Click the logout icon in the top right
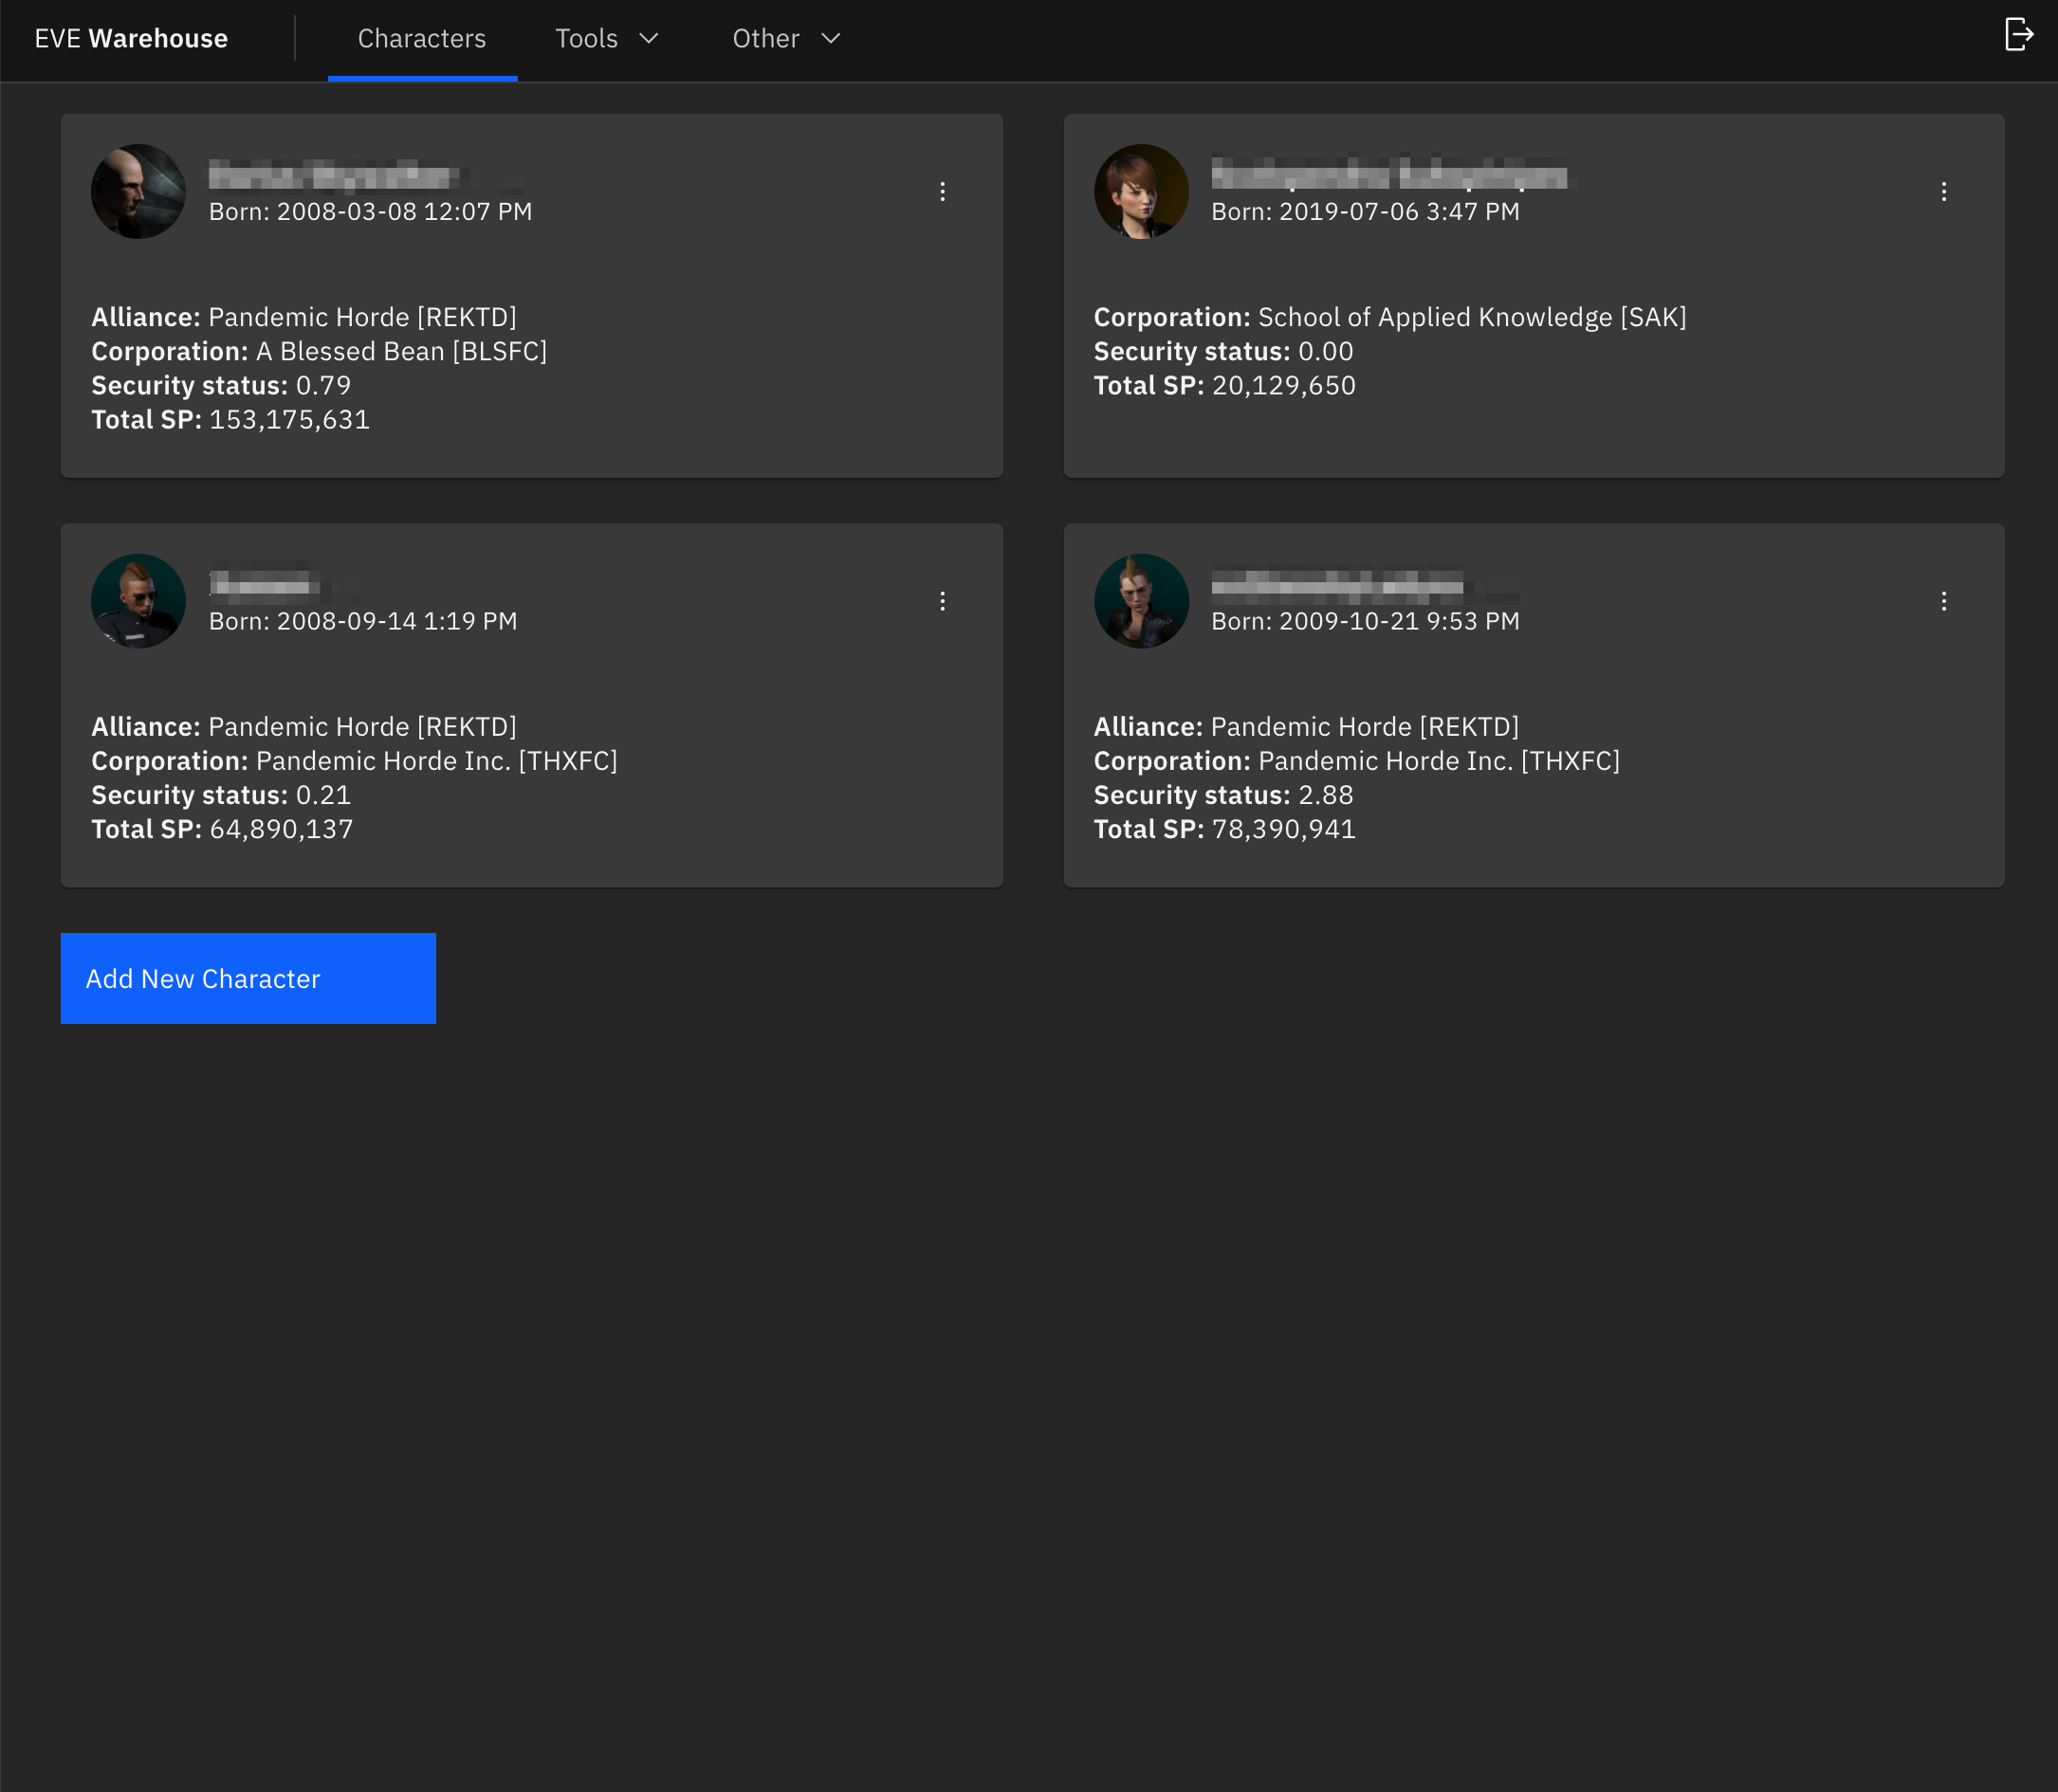Screen dimensions: 2058x1792 2018,35
